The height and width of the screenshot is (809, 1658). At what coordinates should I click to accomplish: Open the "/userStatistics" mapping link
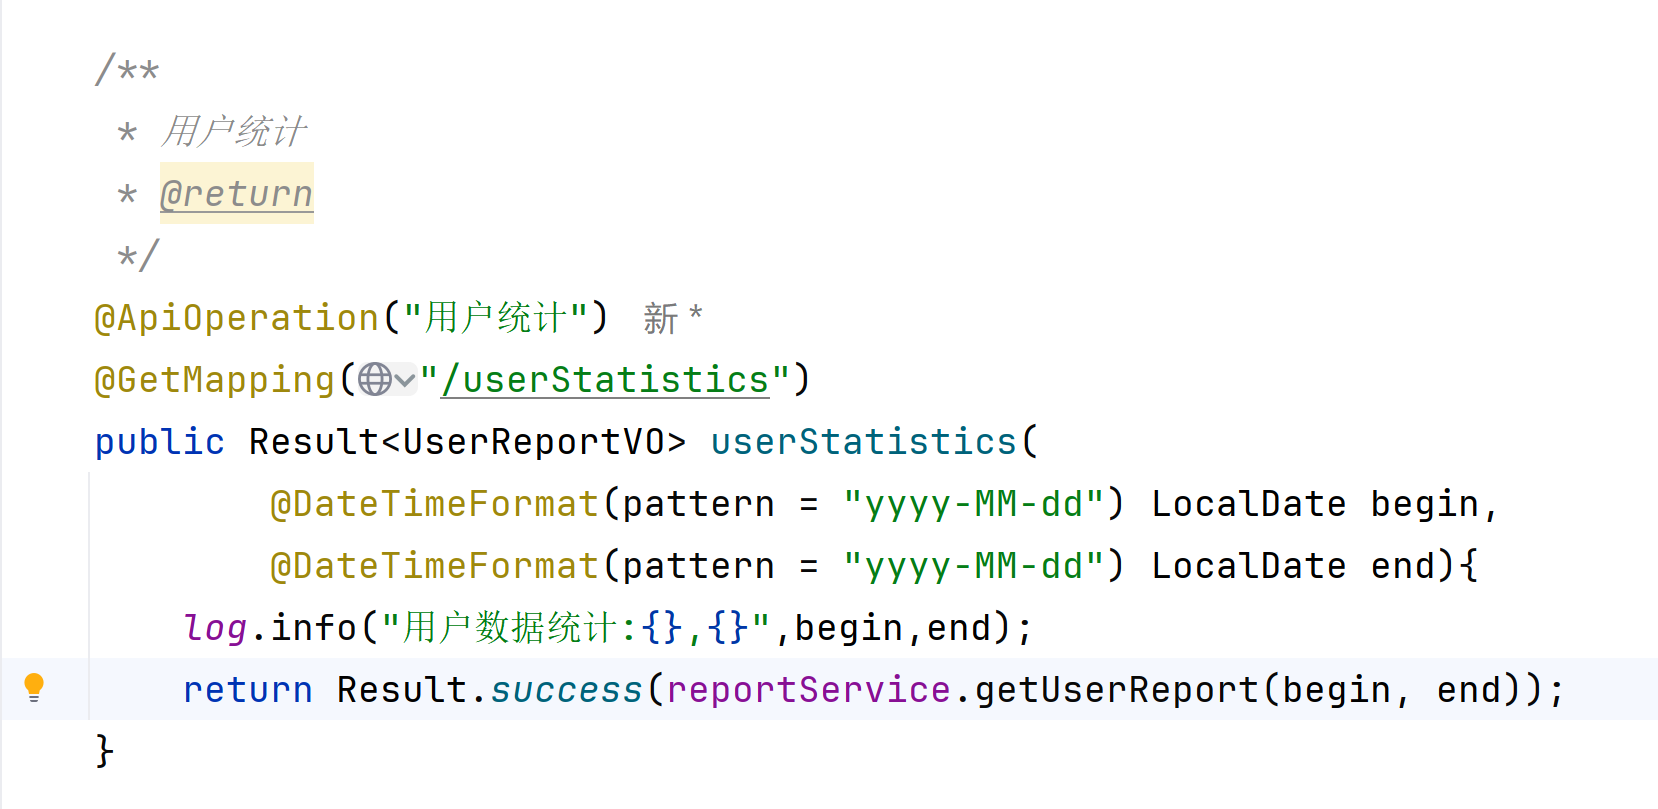(x=605, y=380)
